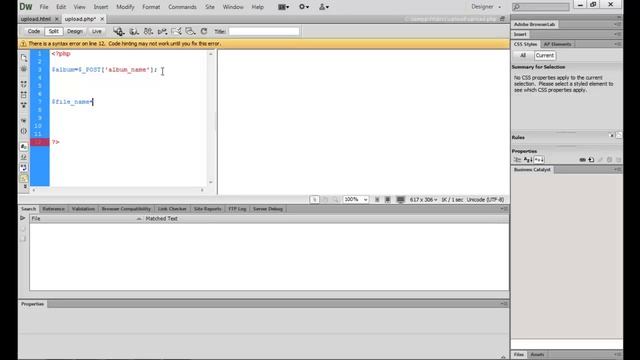Click the Attach Style Sheet link icon

(582, 160)
